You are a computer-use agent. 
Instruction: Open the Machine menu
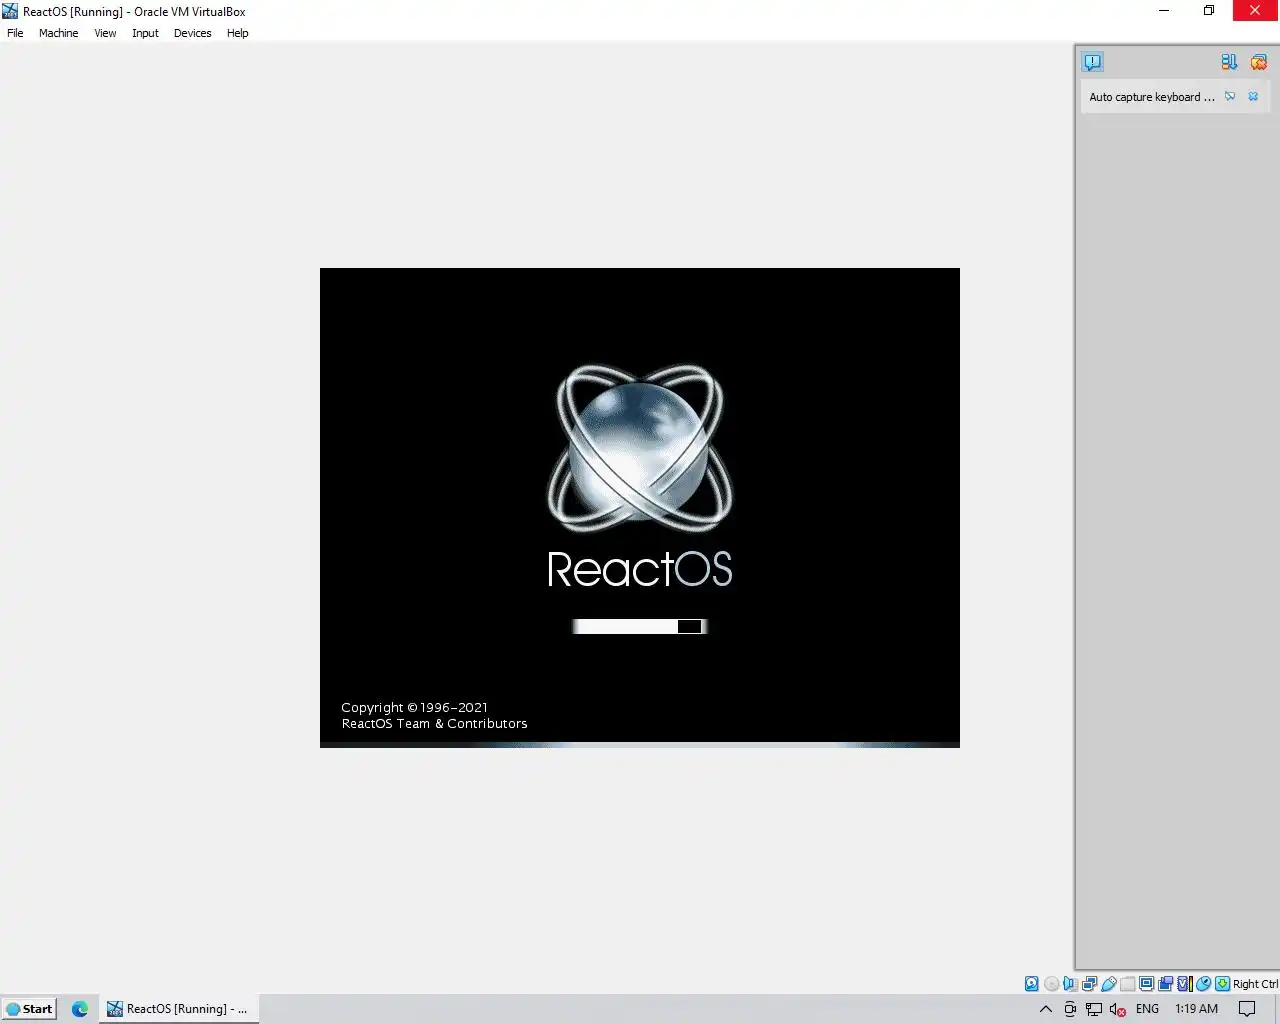(58, 33)
